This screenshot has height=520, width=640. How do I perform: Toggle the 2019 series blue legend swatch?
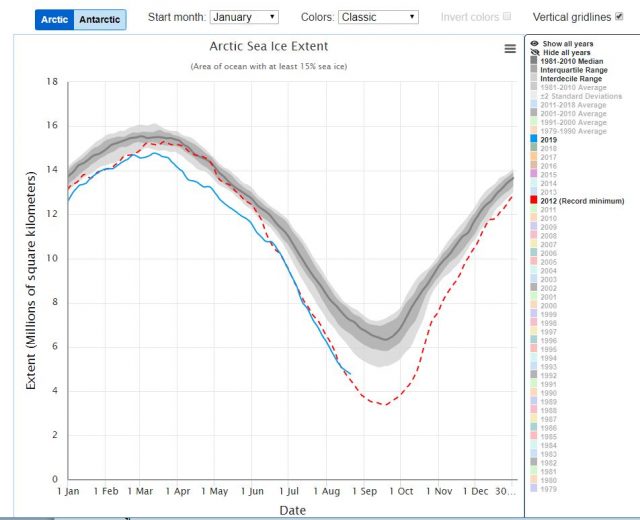[x=534, y=139]
